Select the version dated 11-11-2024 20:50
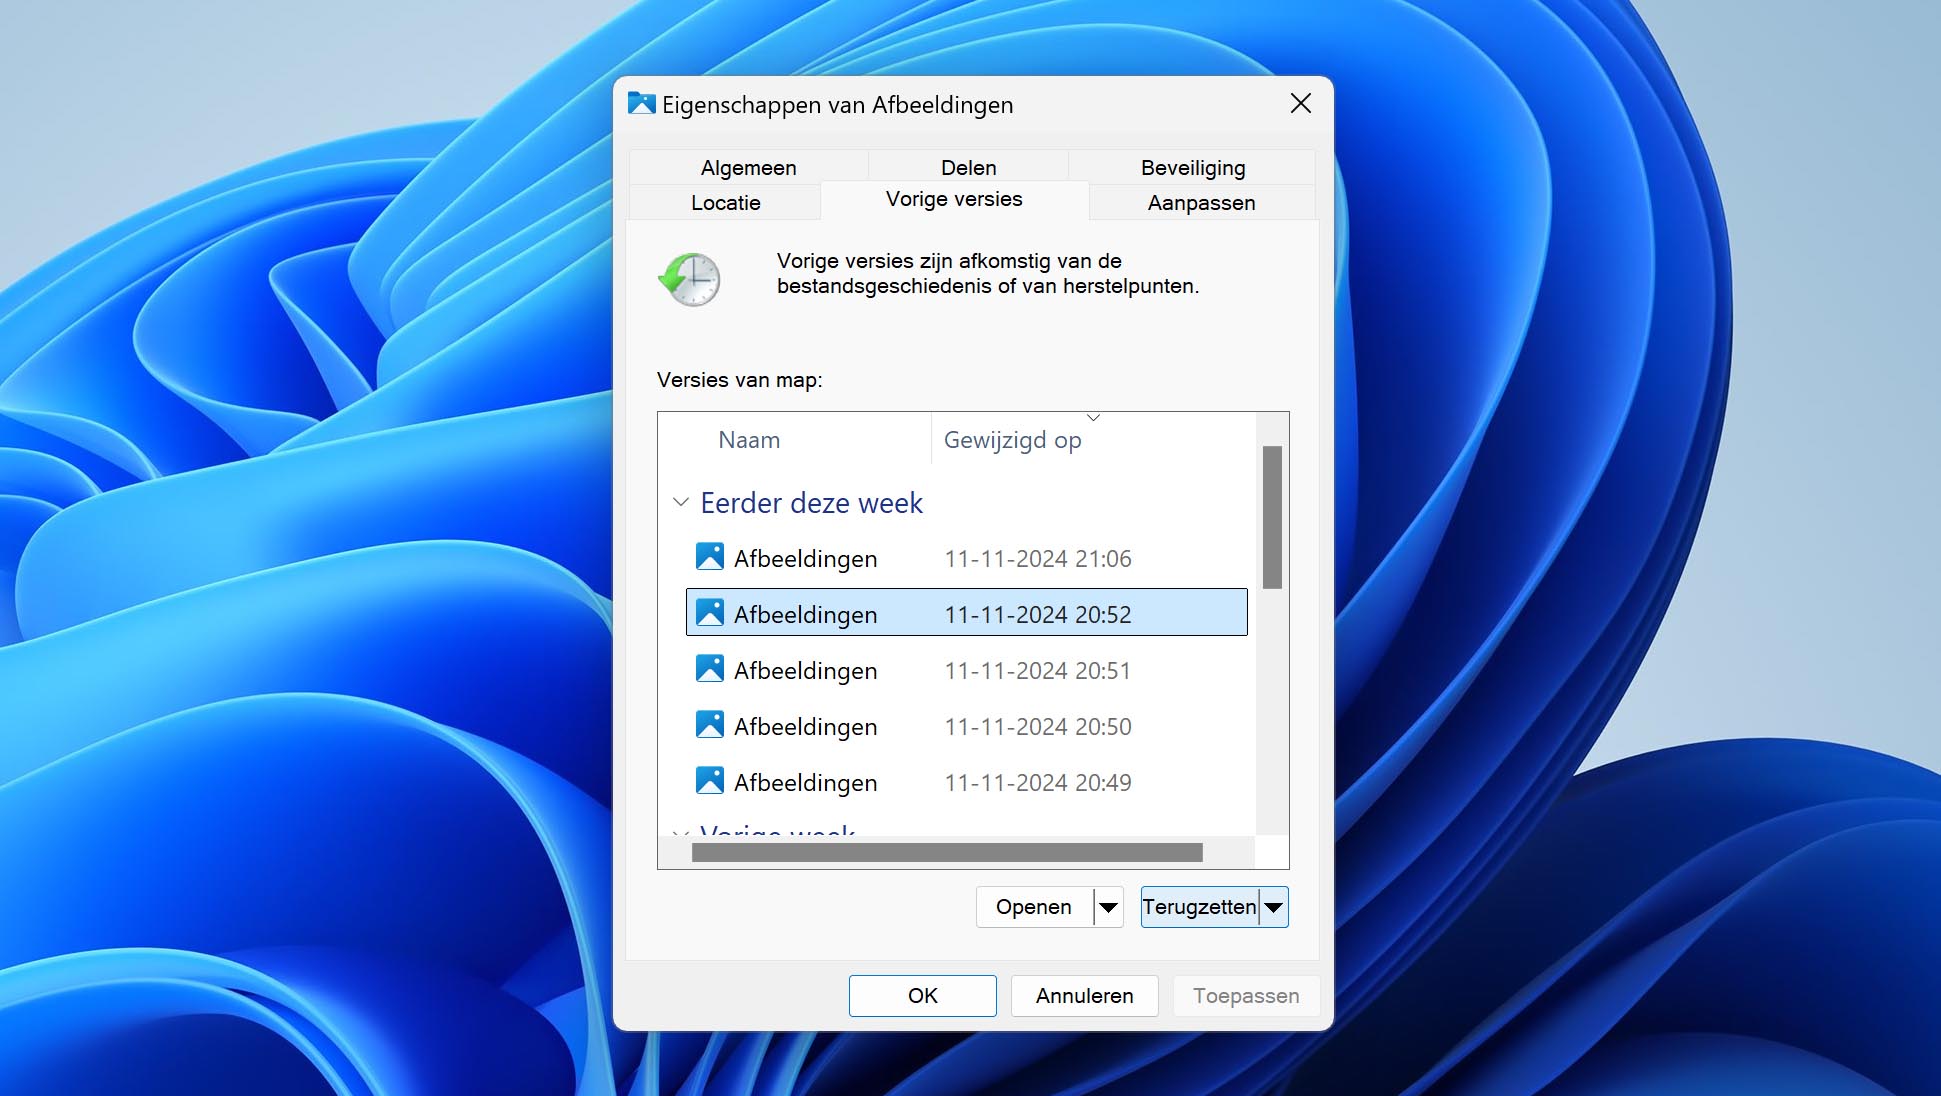Viewport: 1941px width, 1096px height. click(x=966, y=726)
